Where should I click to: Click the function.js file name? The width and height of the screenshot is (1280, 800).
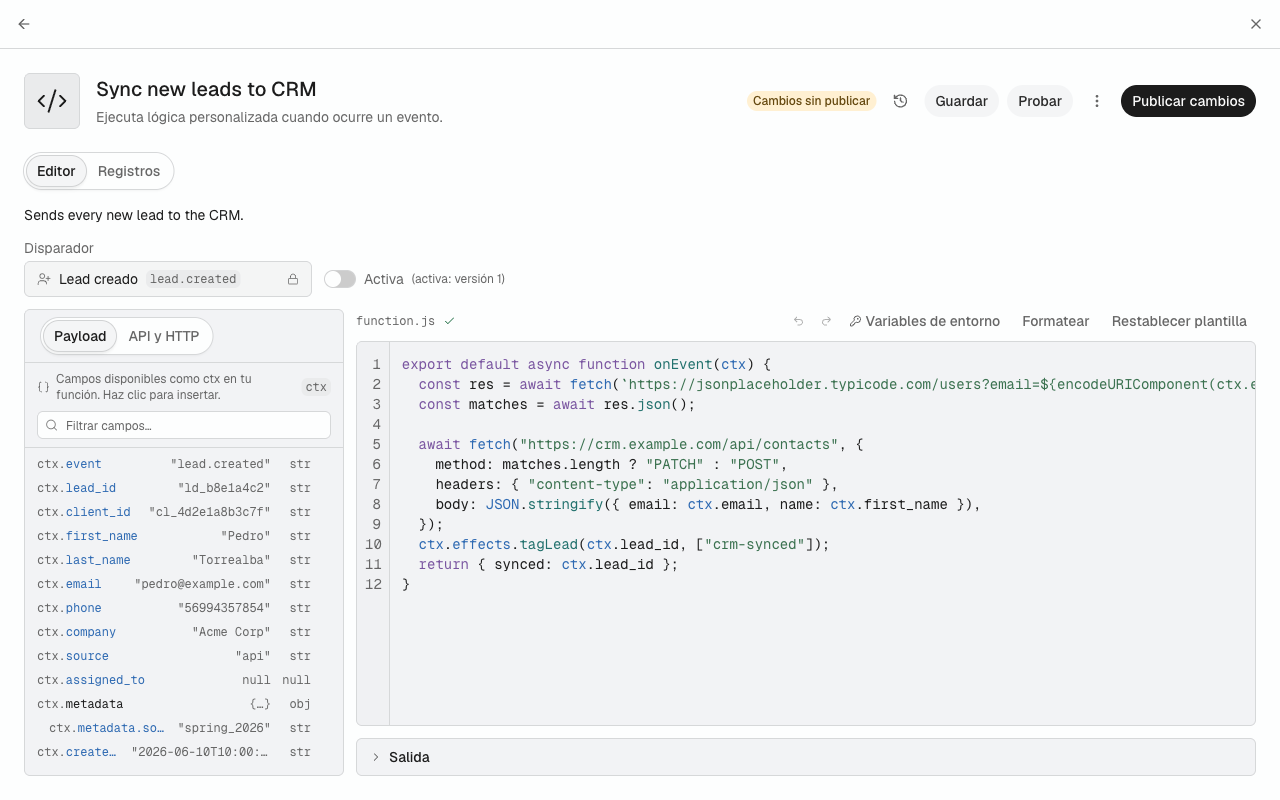tap(396, 321)
